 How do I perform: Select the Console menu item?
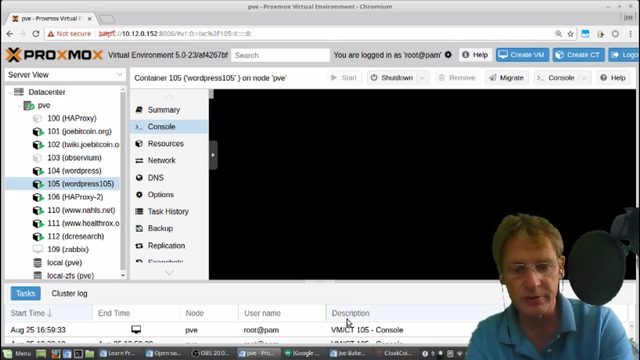click(169, 127)
